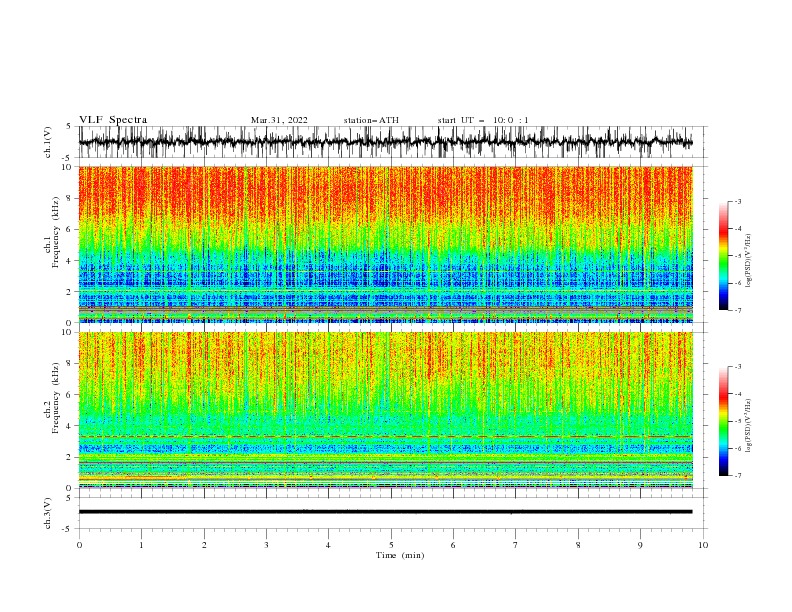Click the "2" kHz tick of ch.2 spectrogram
Image resolution: width=792 pixels, height=612 pixels.
click(69, 457)
